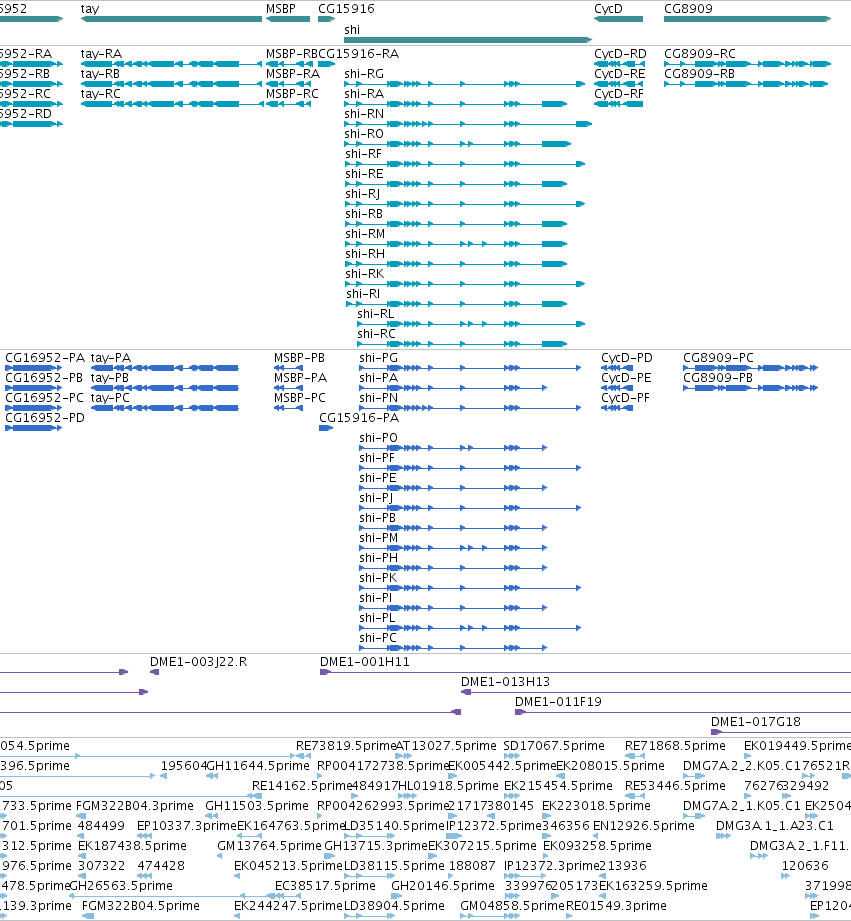This screenshot has width=851, height=921.
Task: Click transcript tay-RC
Action: [x=100, y=94]
